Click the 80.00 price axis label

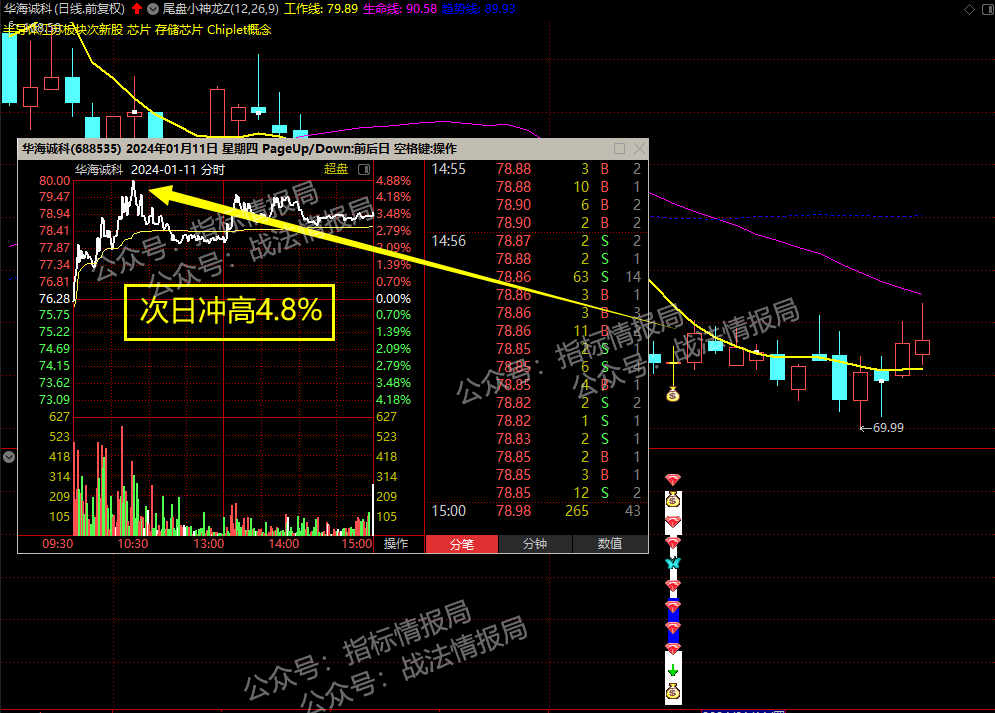pyautogui.click(x=55, y=181)
